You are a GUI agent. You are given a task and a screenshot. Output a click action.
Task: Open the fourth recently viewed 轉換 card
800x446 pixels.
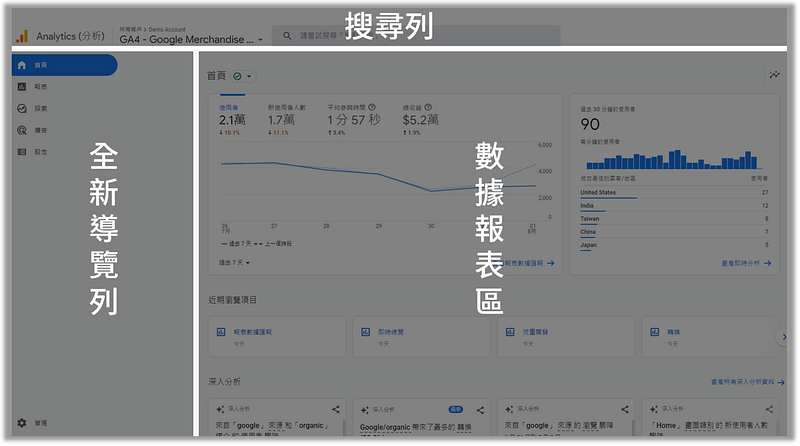click(709, 336)
